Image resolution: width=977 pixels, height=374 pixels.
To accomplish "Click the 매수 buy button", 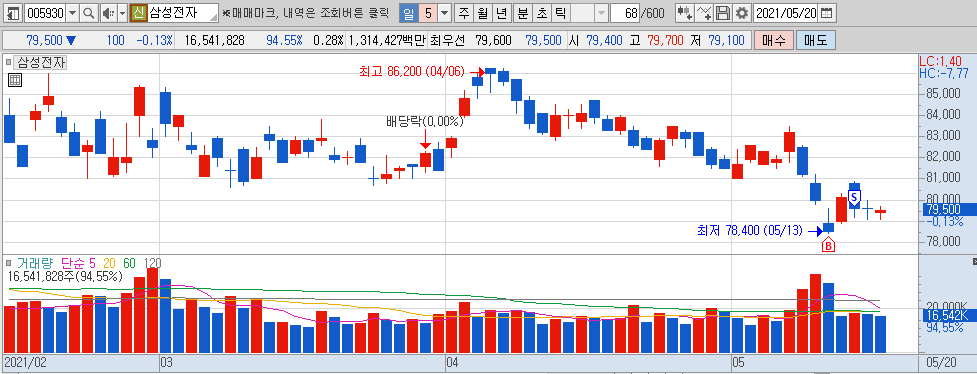I will (774, 41).
